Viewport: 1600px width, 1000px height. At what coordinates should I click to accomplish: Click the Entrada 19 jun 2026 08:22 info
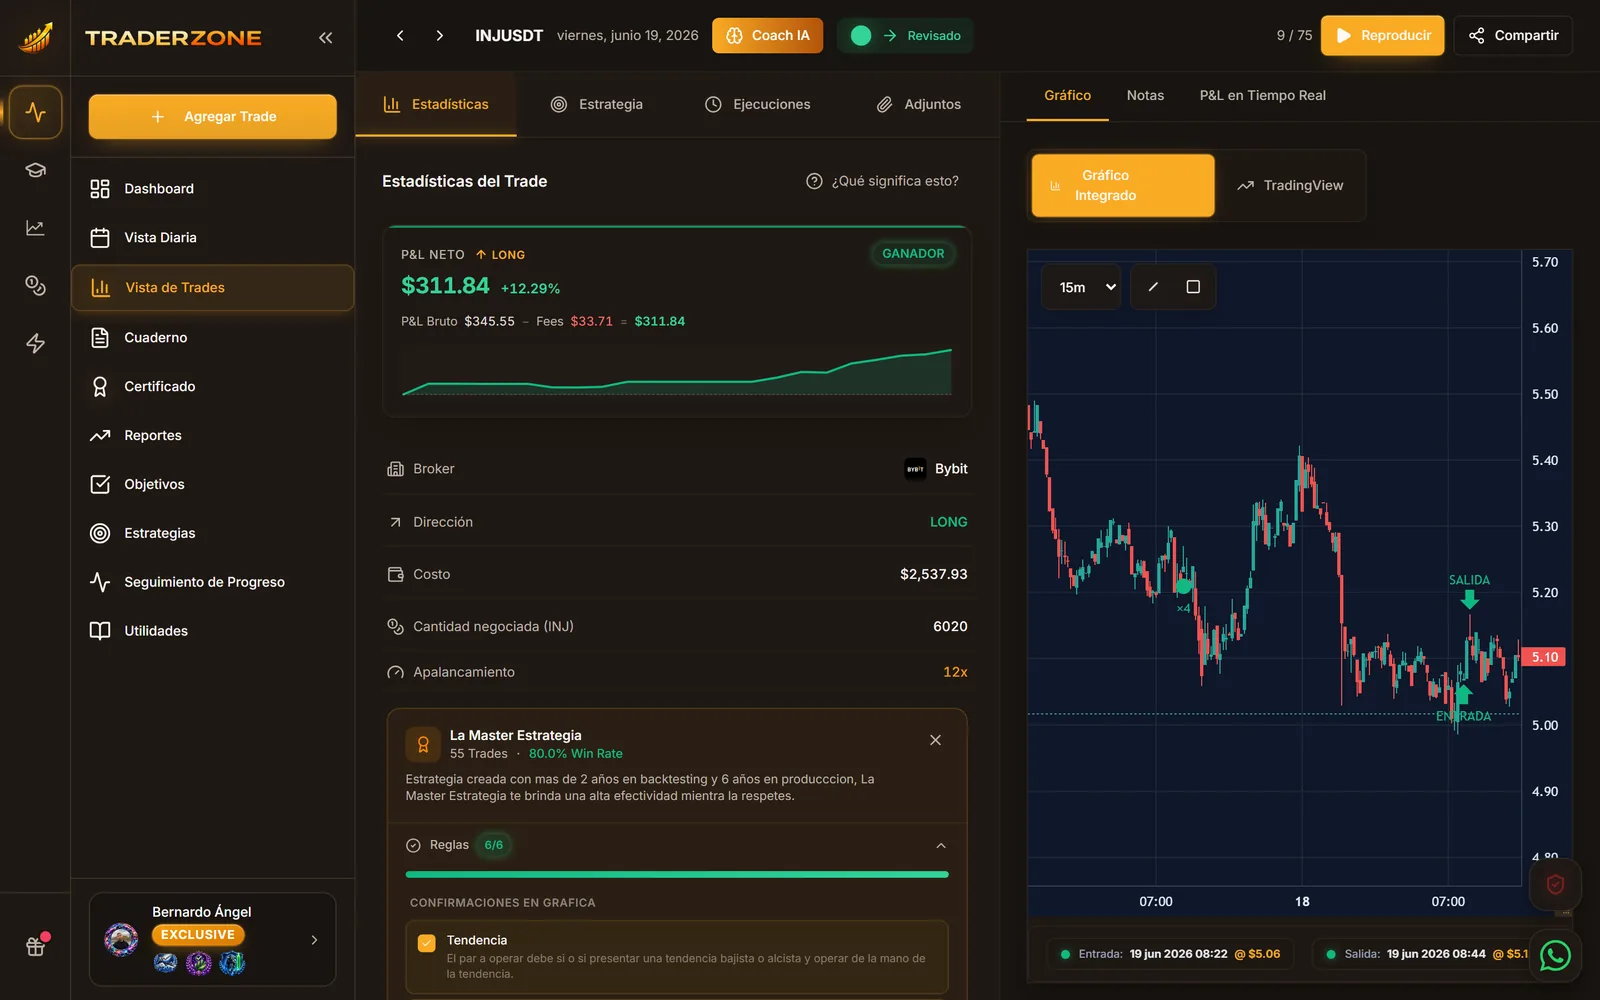pos(1170,954)
